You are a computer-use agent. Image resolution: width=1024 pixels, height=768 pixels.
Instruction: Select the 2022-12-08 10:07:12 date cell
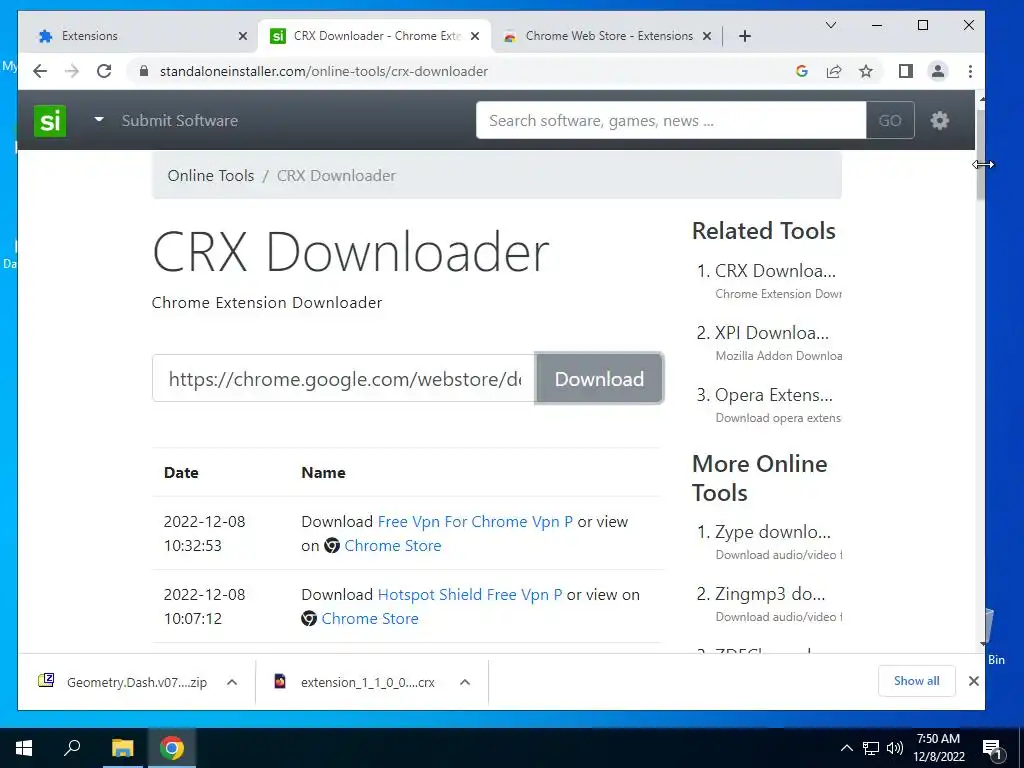(x=204, y=607)
